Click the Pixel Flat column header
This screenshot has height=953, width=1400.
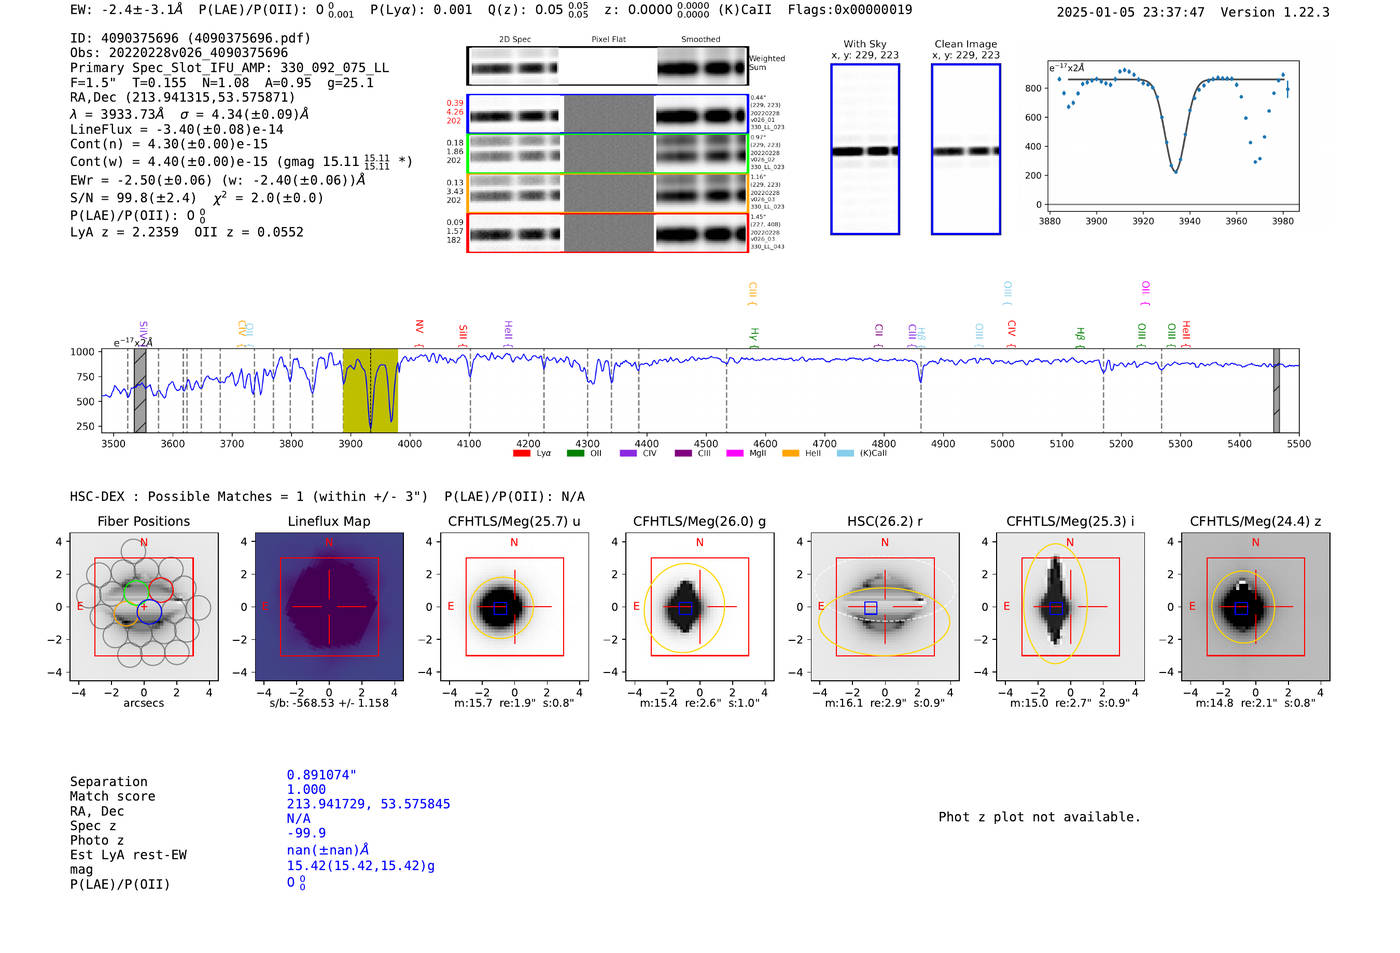(608, 40)
